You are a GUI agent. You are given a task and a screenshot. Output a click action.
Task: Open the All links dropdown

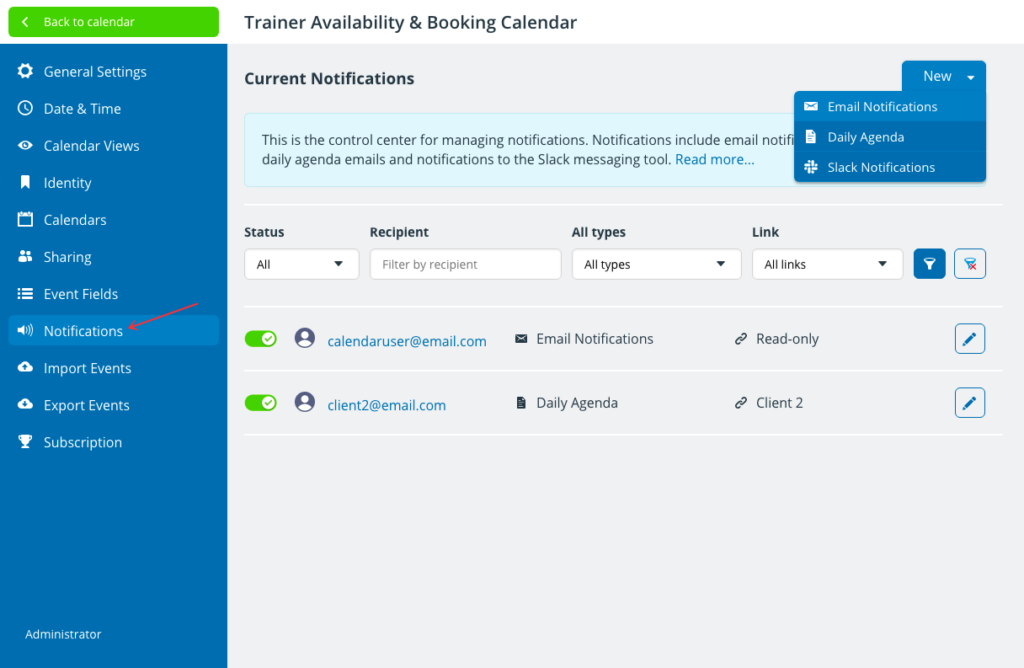coord(827,264)
